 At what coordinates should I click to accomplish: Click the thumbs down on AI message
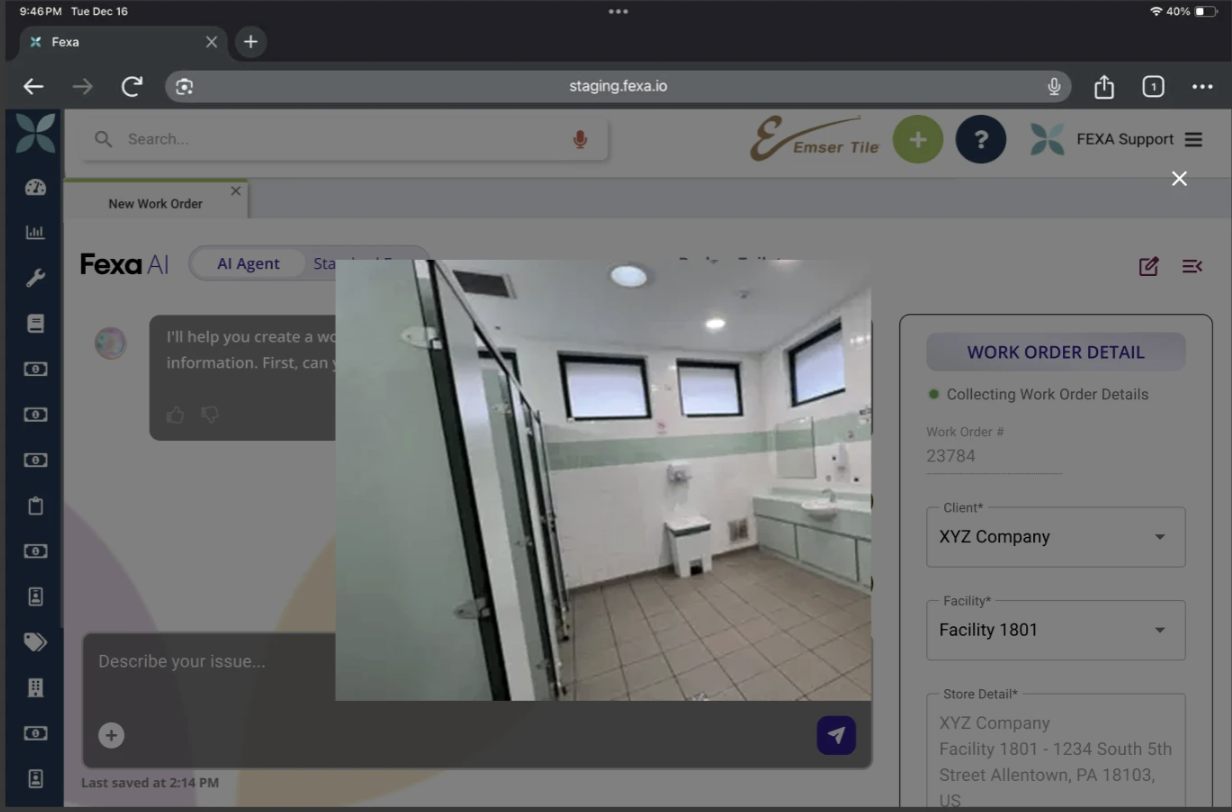[x=210, y=414]
